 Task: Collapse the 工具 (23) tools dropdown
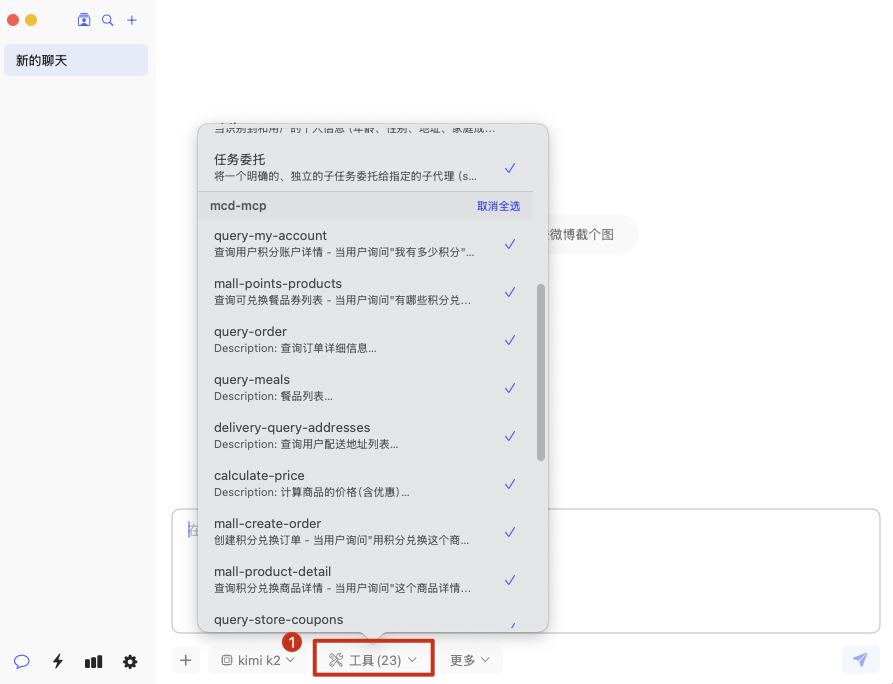coord(374,660)
